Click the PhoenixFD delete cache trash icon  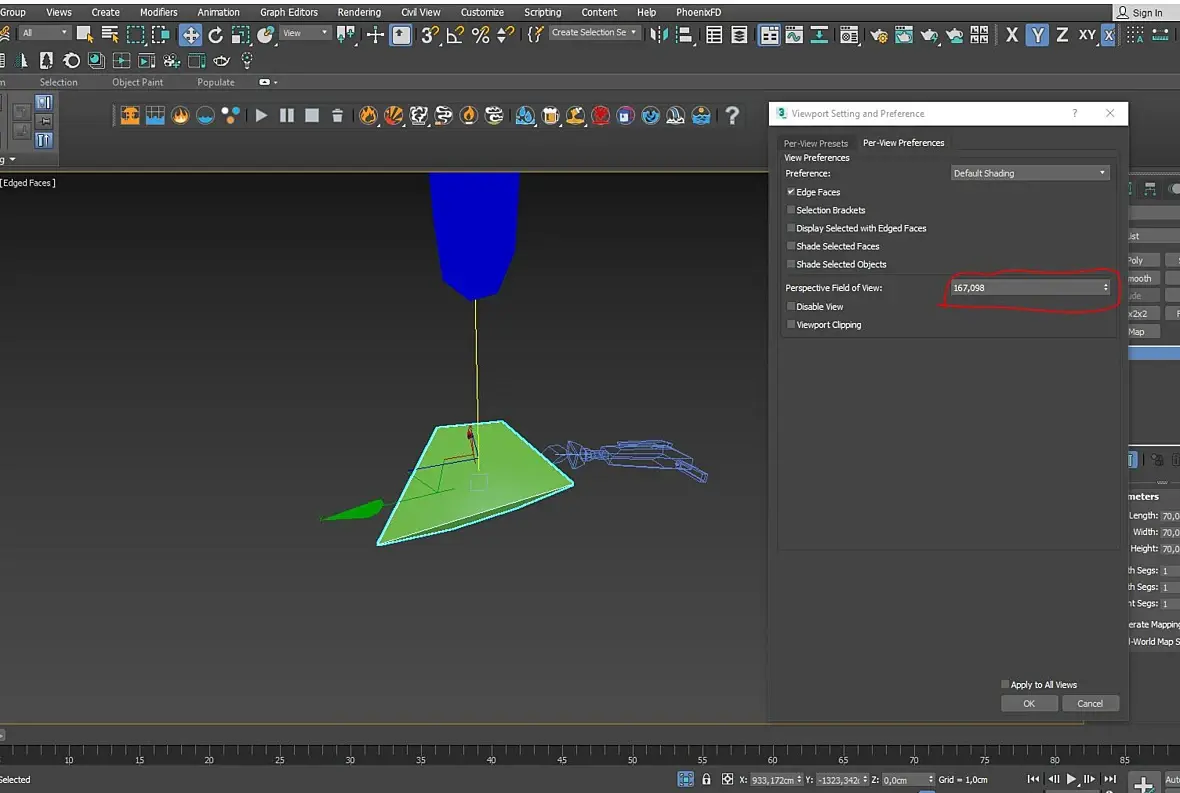(337, 115)
